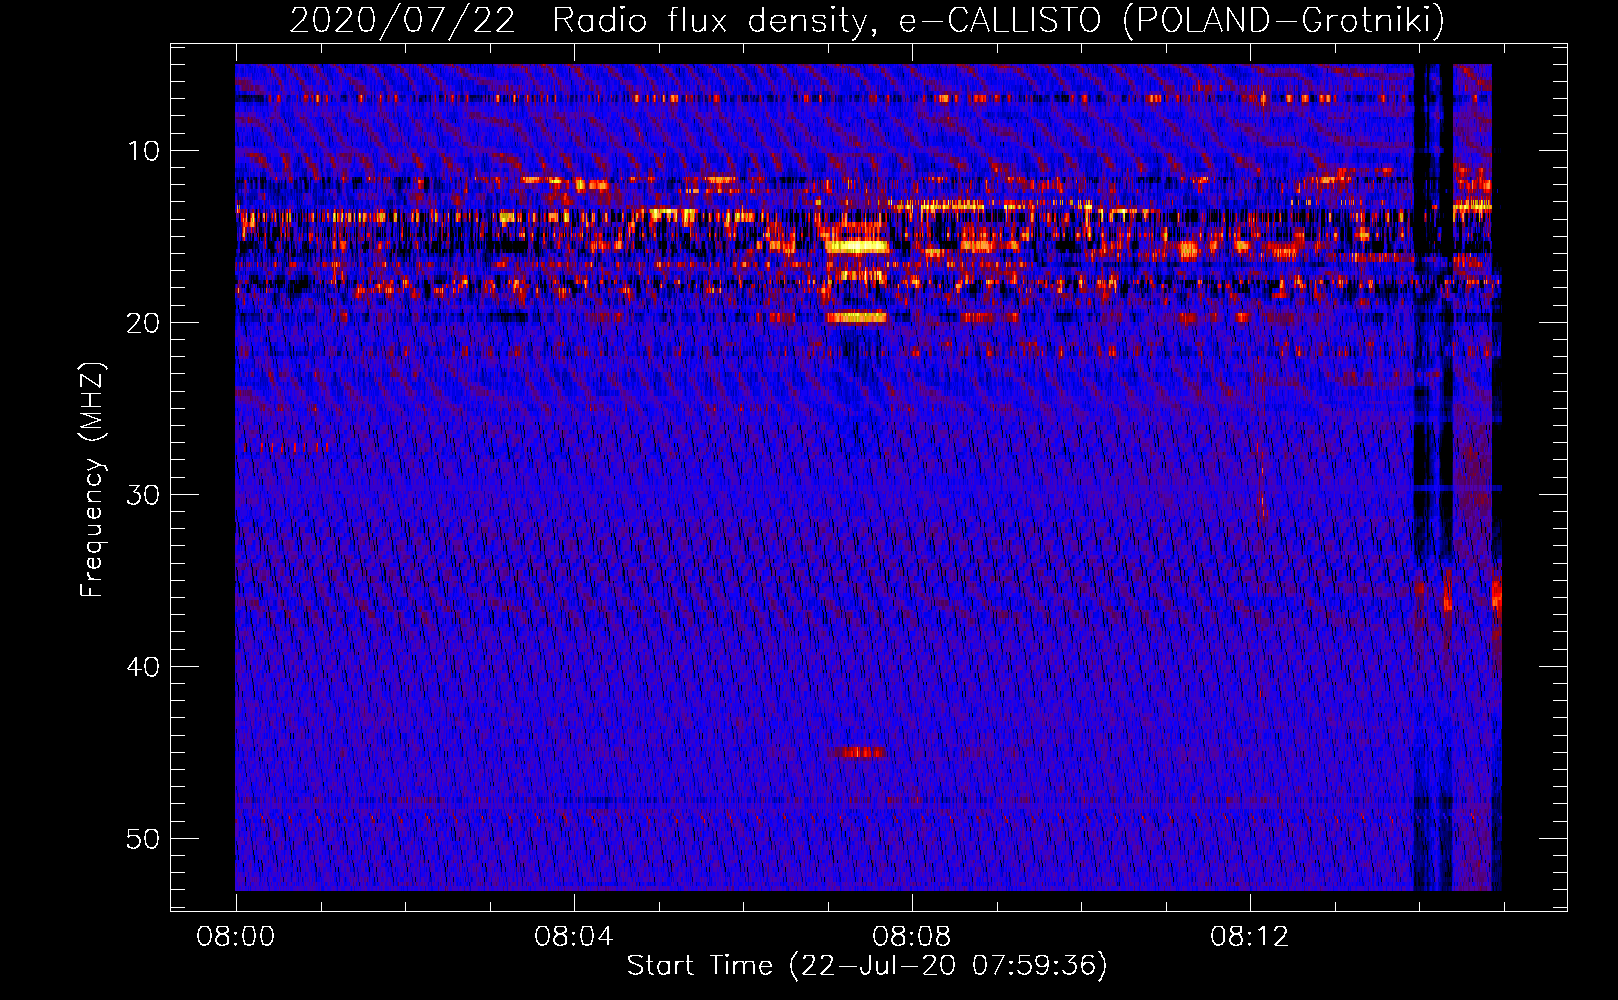Click the 08:08 time tick label
The image size is (1618, 1000).
[911, 937]
